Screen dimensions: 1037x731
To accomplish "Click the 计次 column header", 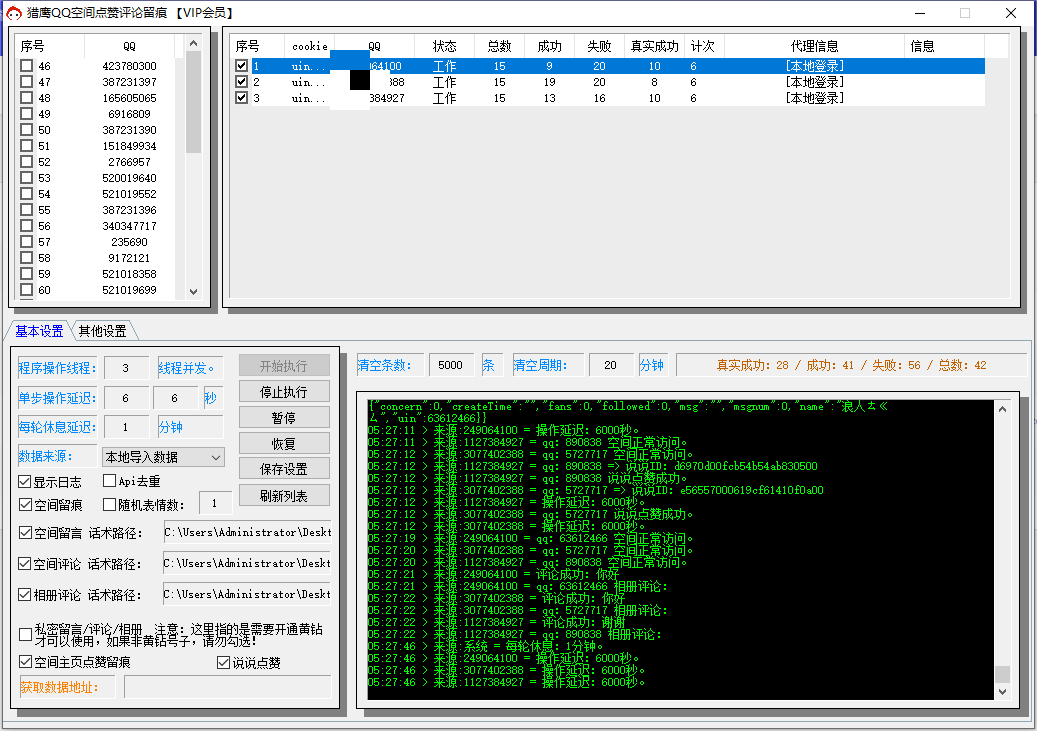I will point(703,46).
